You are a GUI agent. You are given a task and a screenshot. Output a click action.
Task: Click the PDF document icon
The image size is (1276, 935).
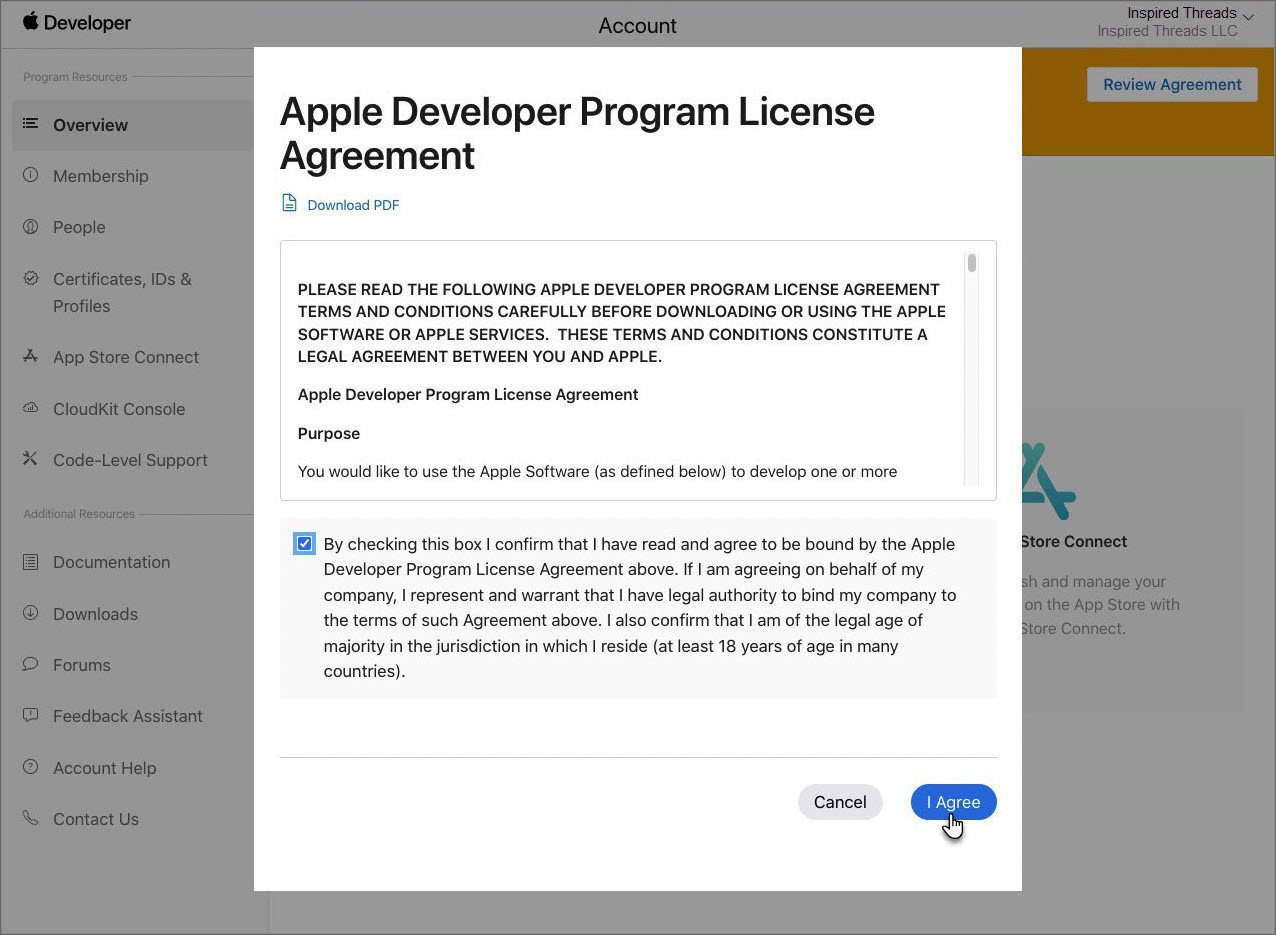coord(289,203)
